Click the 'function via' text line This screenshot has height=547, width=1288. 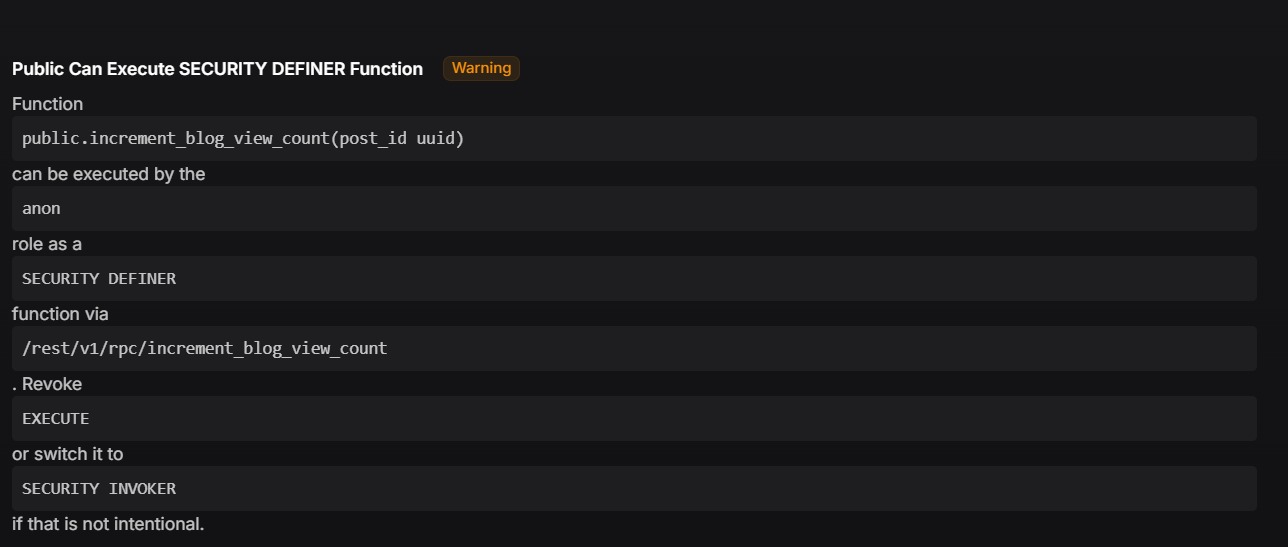(x=60, y=314)
